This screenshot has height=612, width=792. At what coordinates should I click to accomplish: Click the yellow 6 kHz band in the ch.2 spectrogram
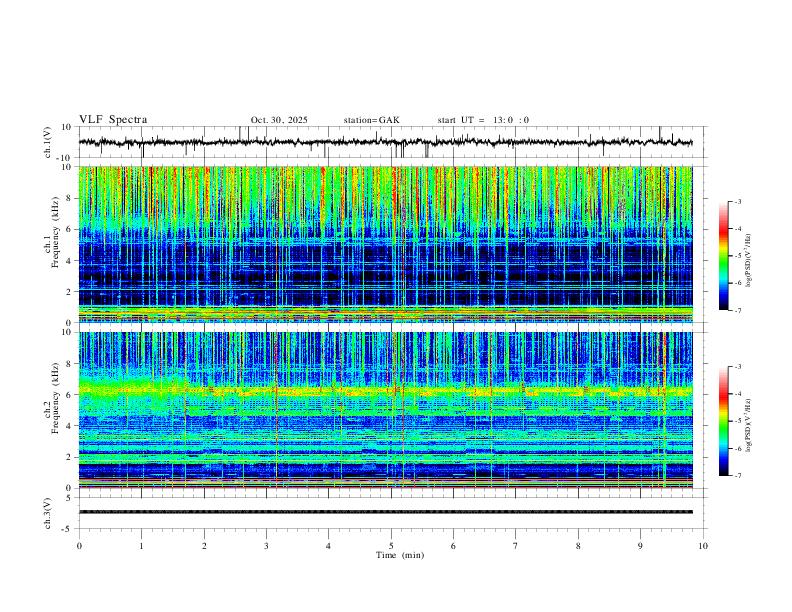pos(385,390)
